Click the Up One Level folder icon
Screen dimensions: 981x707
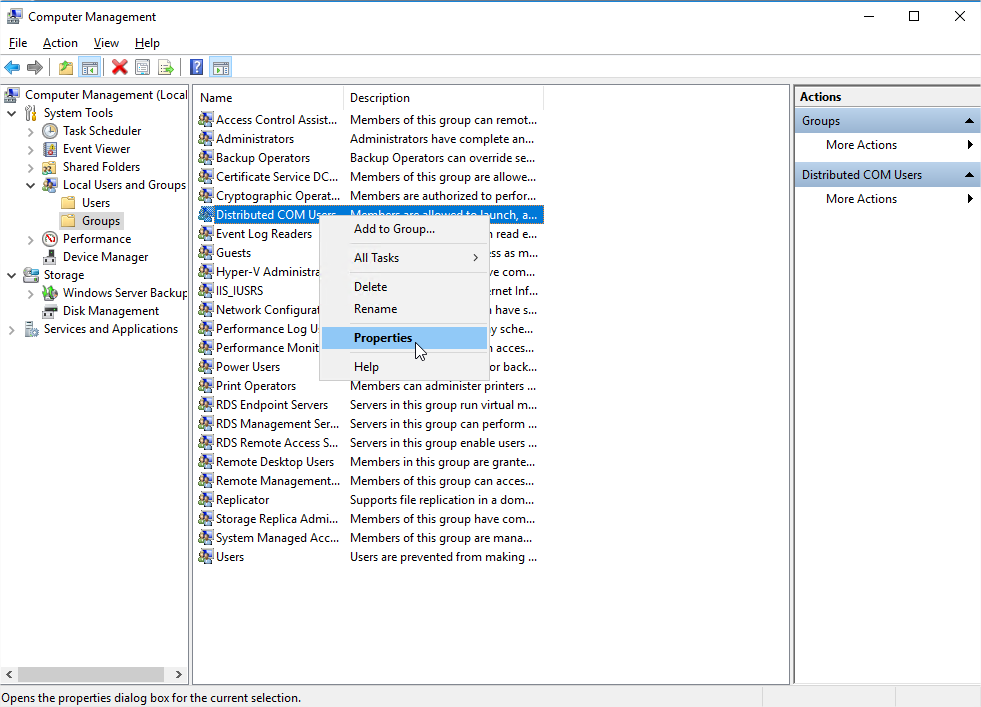66,67
